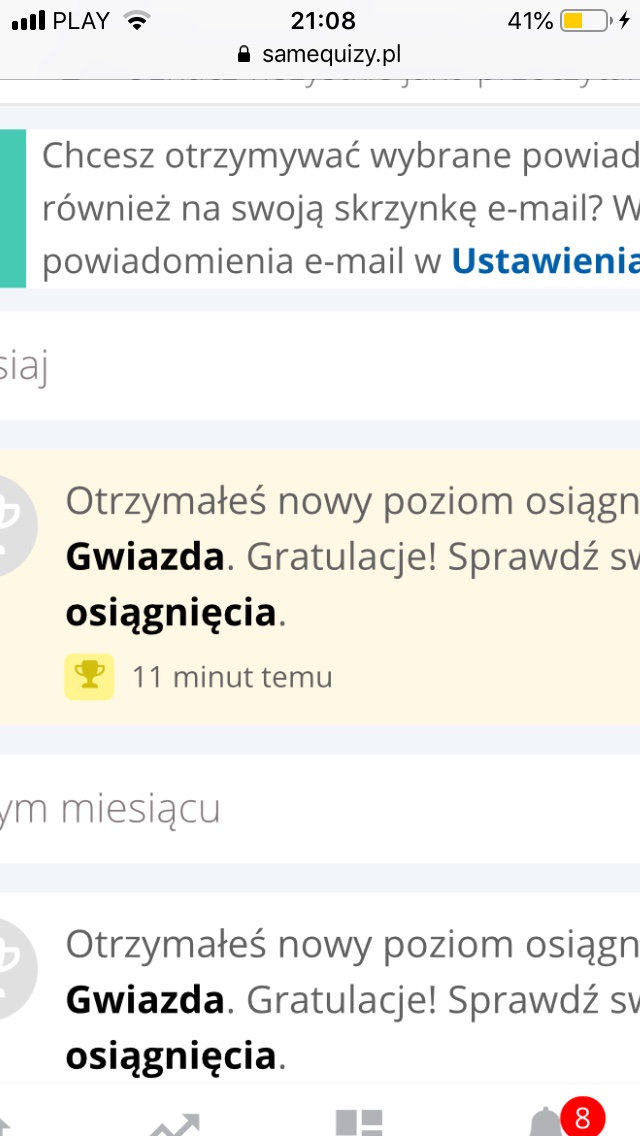Screen dimensions: 640x1136
Task: Open osiągnięcia link in this month's notification
Action: [x=170, y=1054]
